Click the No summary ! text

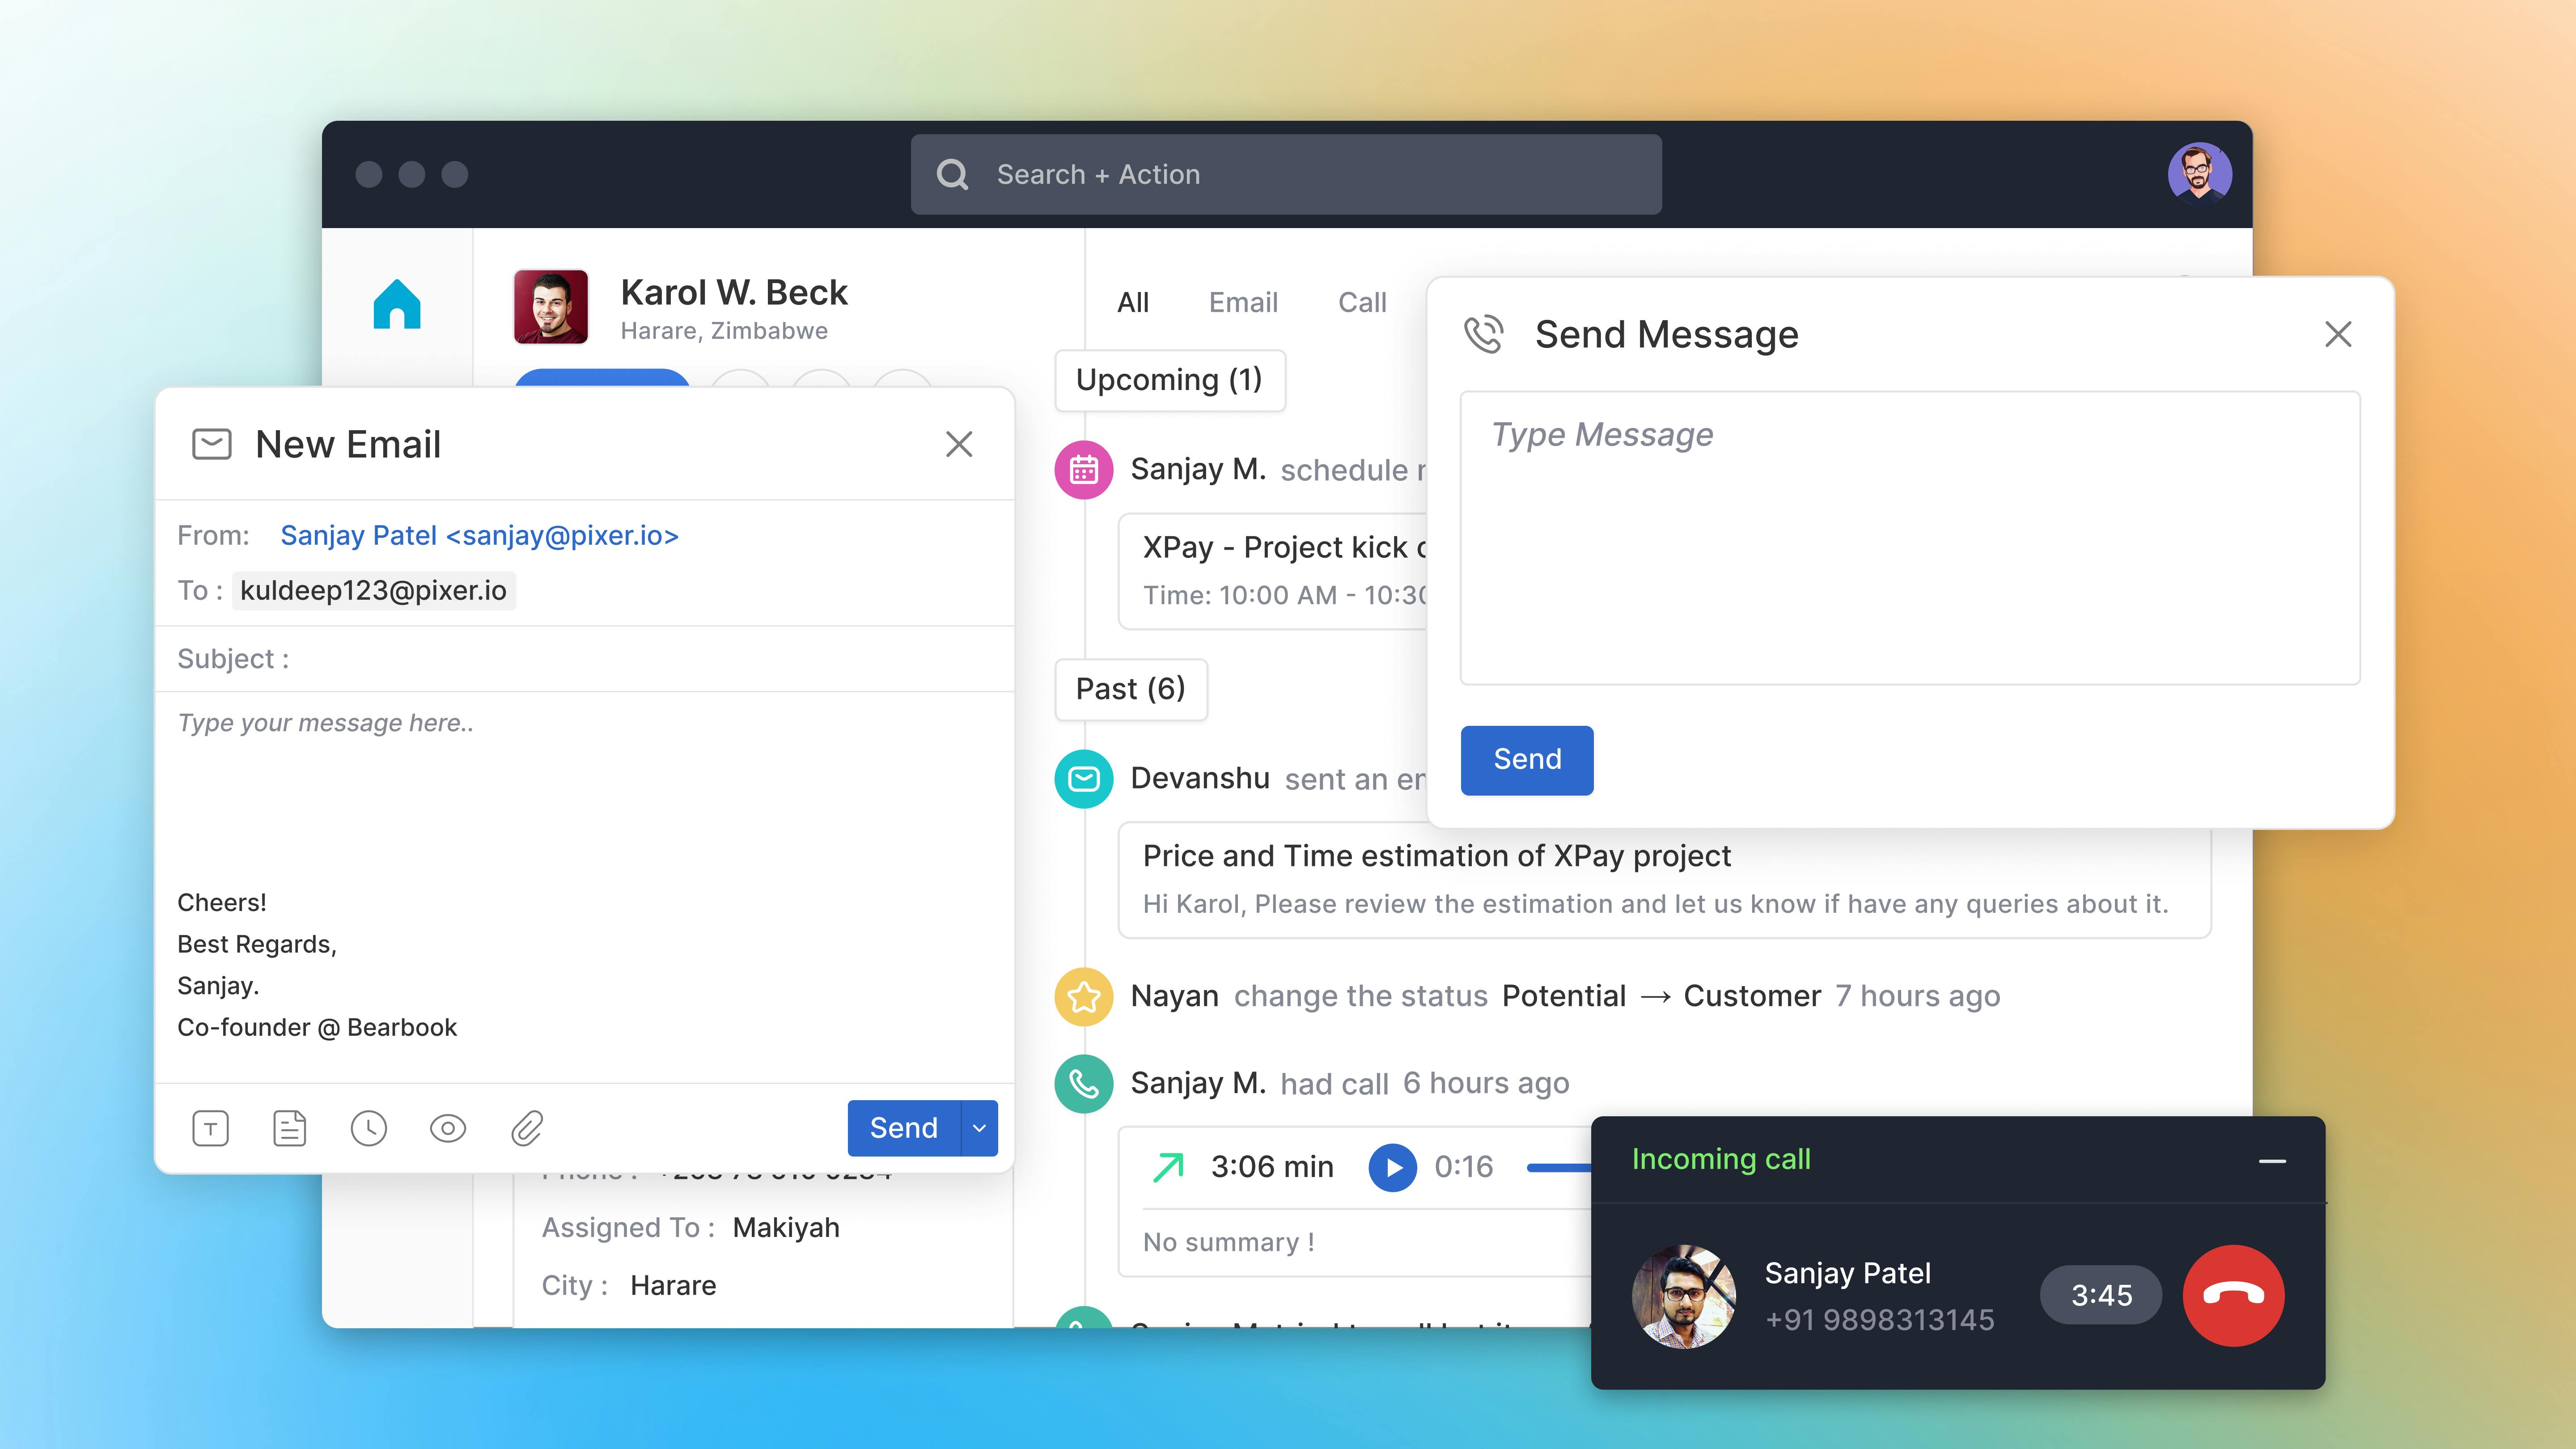(1228, 1242)
